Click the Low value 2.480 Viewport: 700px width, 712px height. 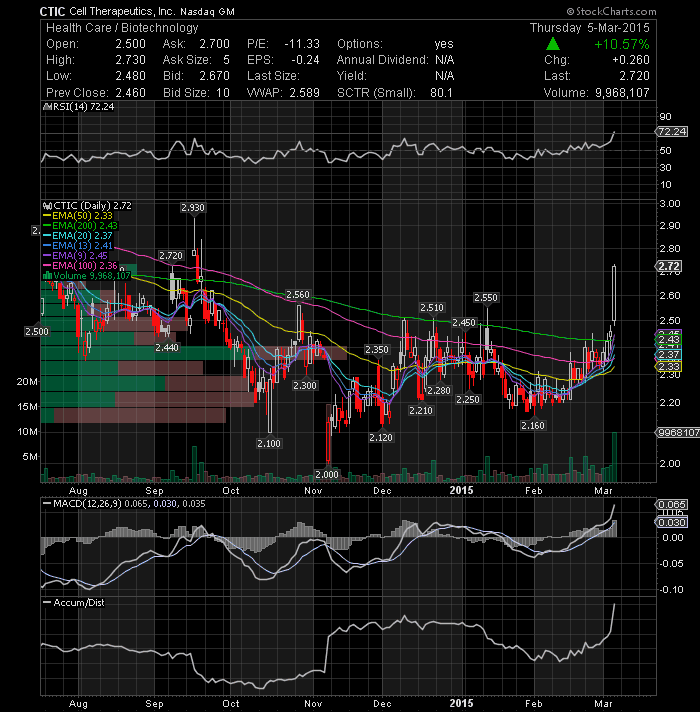(x=130, y=76)
